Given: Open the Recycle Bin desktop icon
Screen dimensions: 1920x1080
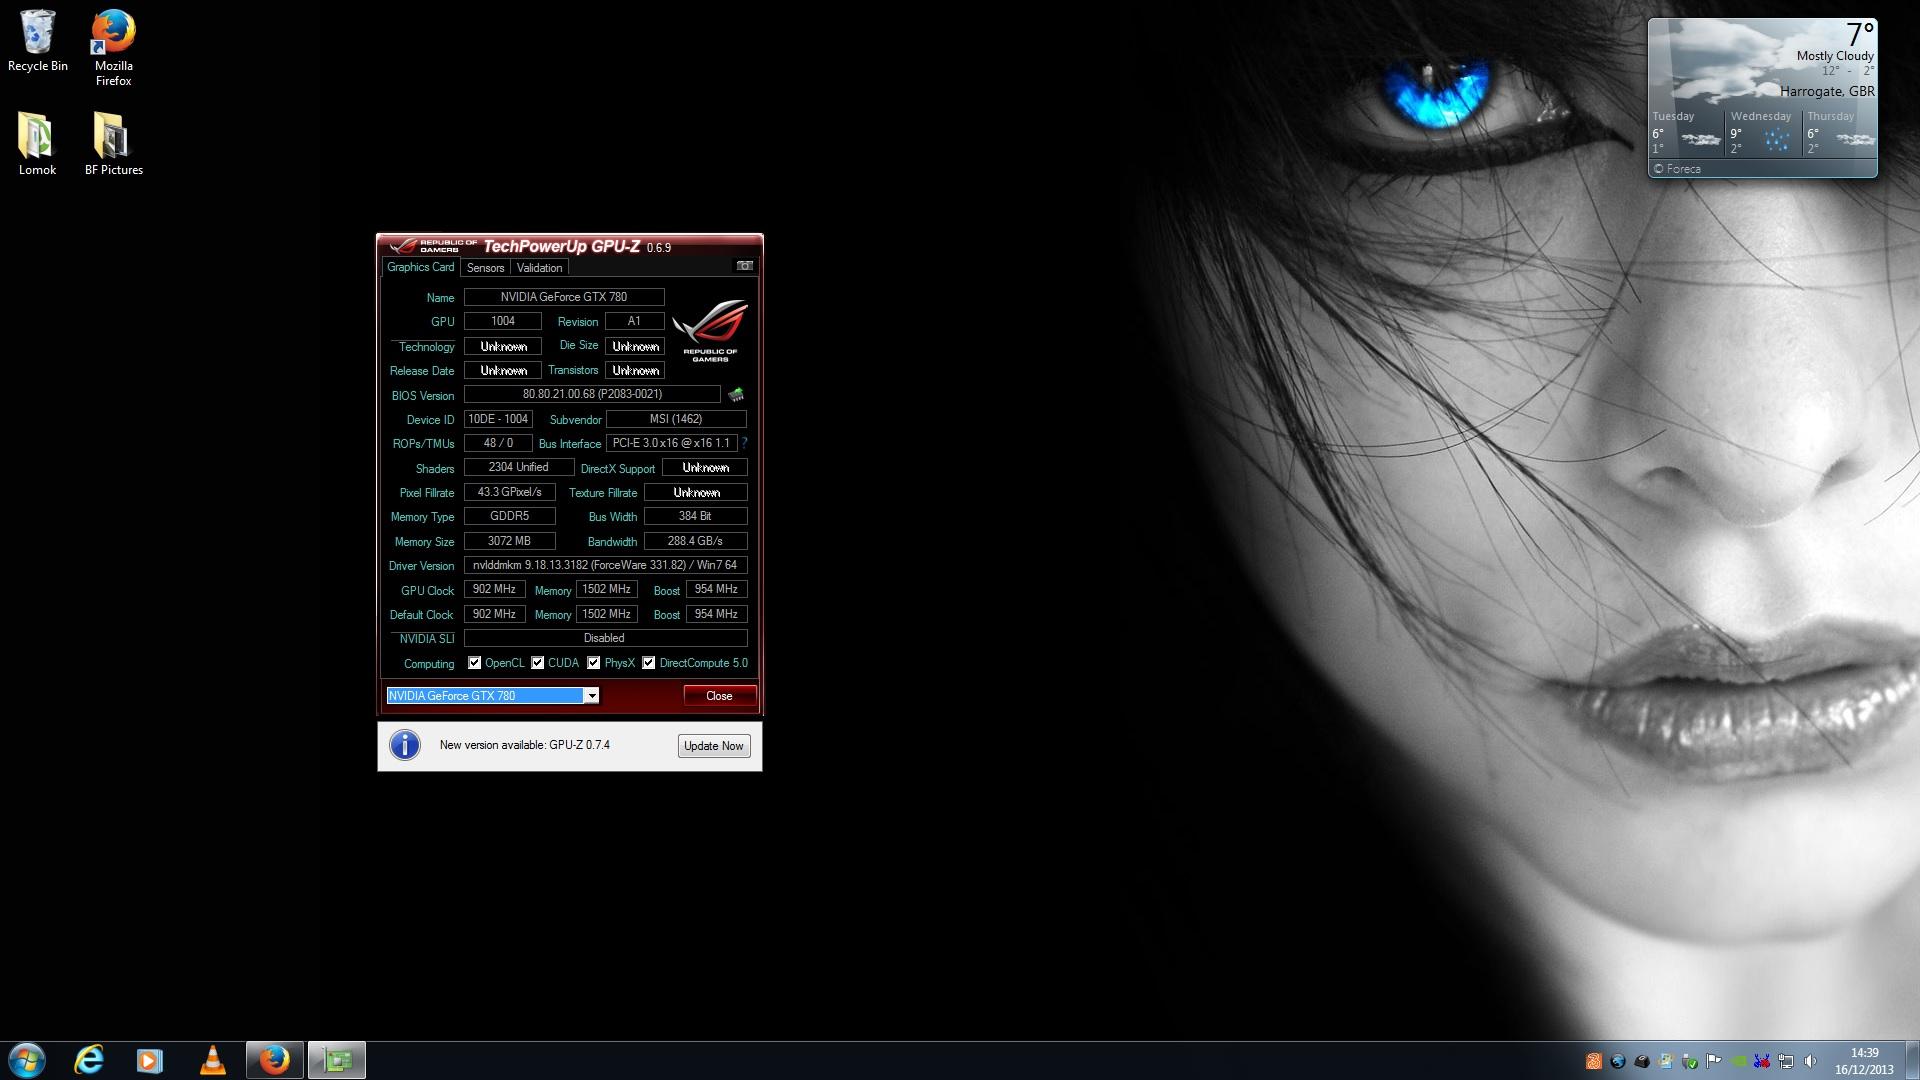Looking at the screenshot, I should coord(38,41).
